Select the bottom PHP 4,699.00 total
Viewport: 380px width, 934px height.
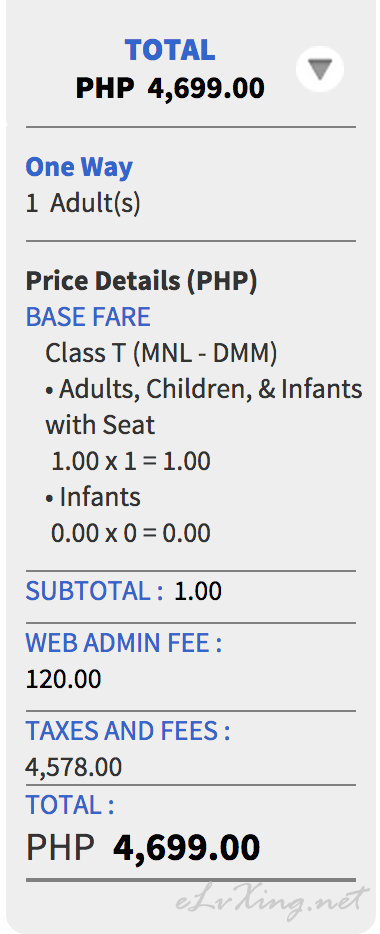click(143, 848)
